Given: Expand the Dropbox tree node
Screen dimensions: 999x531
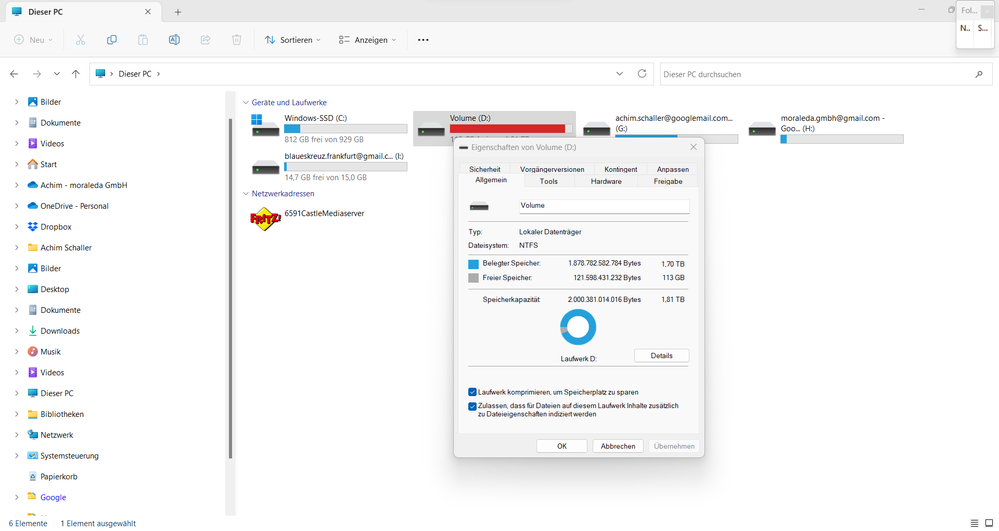Looking at the screenshot, I should click(17, 226).
